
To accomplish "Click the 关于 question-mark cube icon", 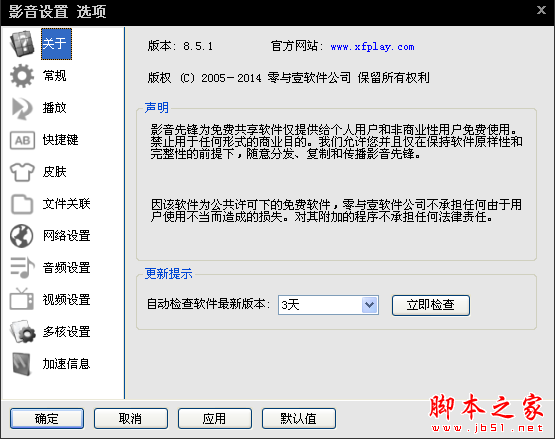I will (22, 44).
